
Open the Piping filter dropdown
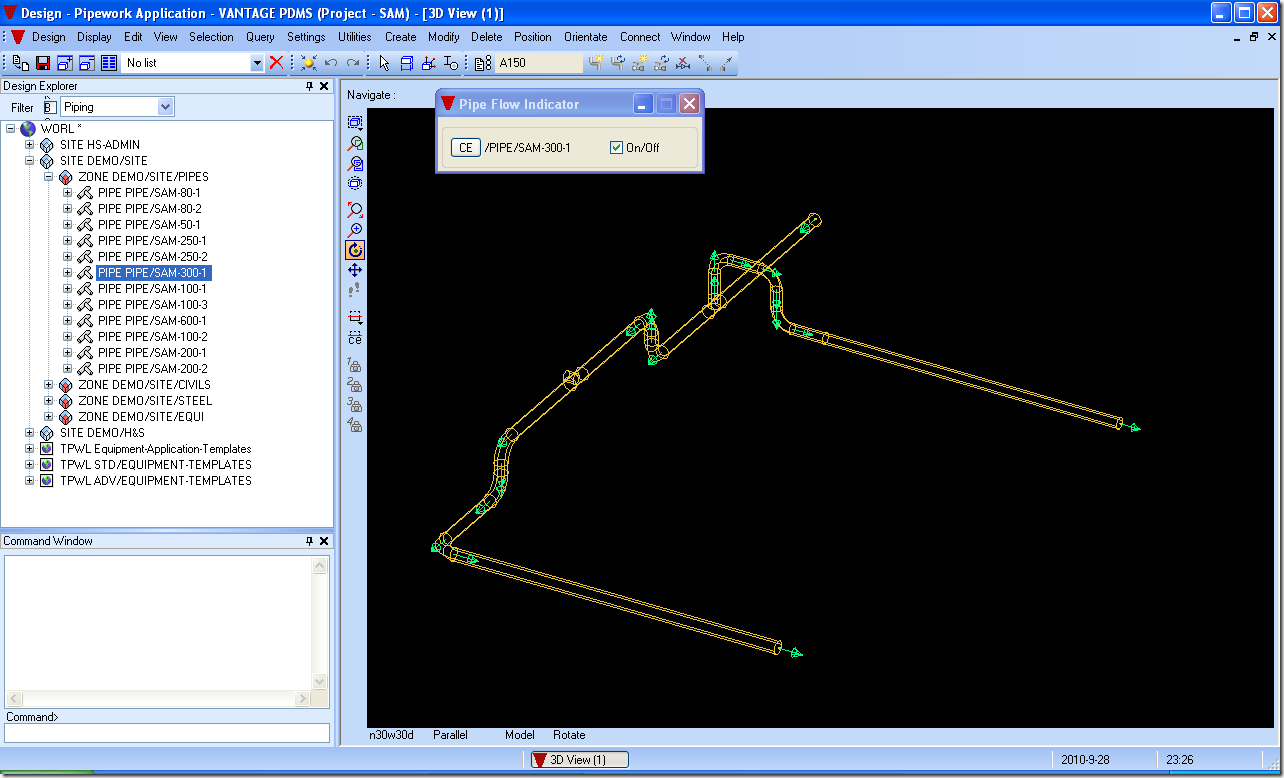[x=166, y=107]
